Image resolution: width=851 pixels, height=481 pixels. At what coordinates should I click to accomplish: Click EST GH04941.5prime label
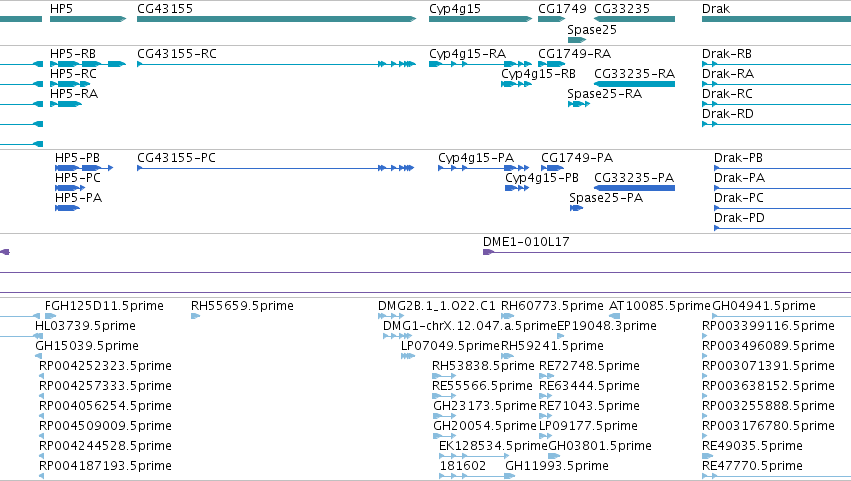point(764,306)
